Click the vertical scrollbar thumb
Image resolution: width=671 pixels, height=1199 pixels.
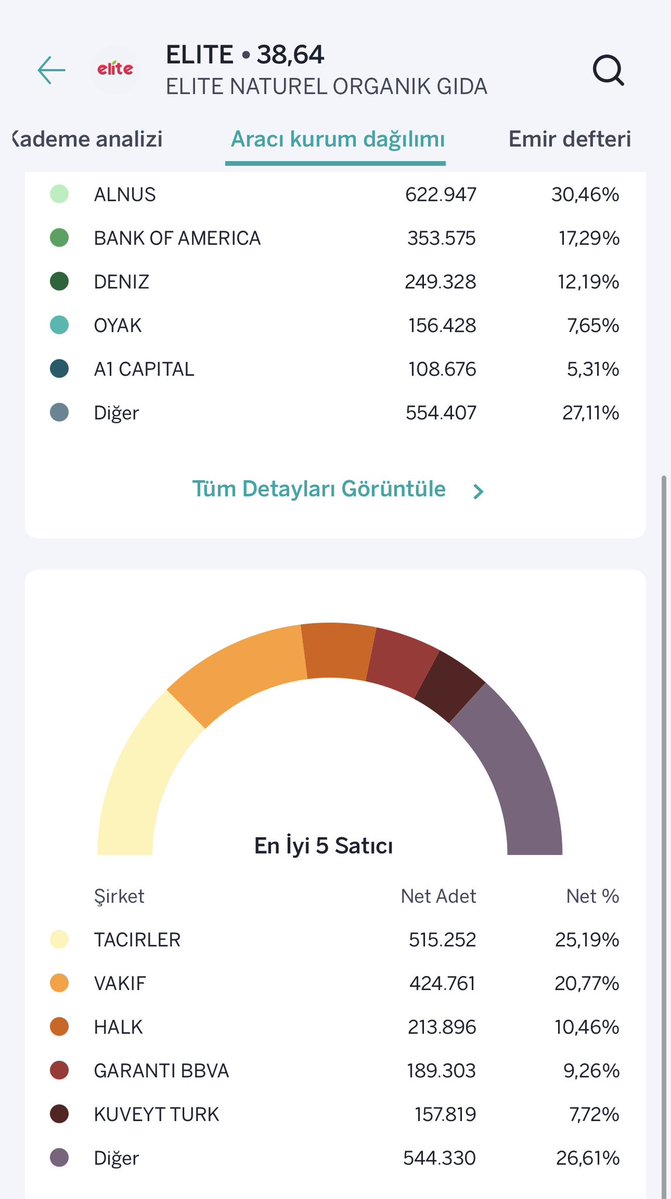click(x=663, y=837)
